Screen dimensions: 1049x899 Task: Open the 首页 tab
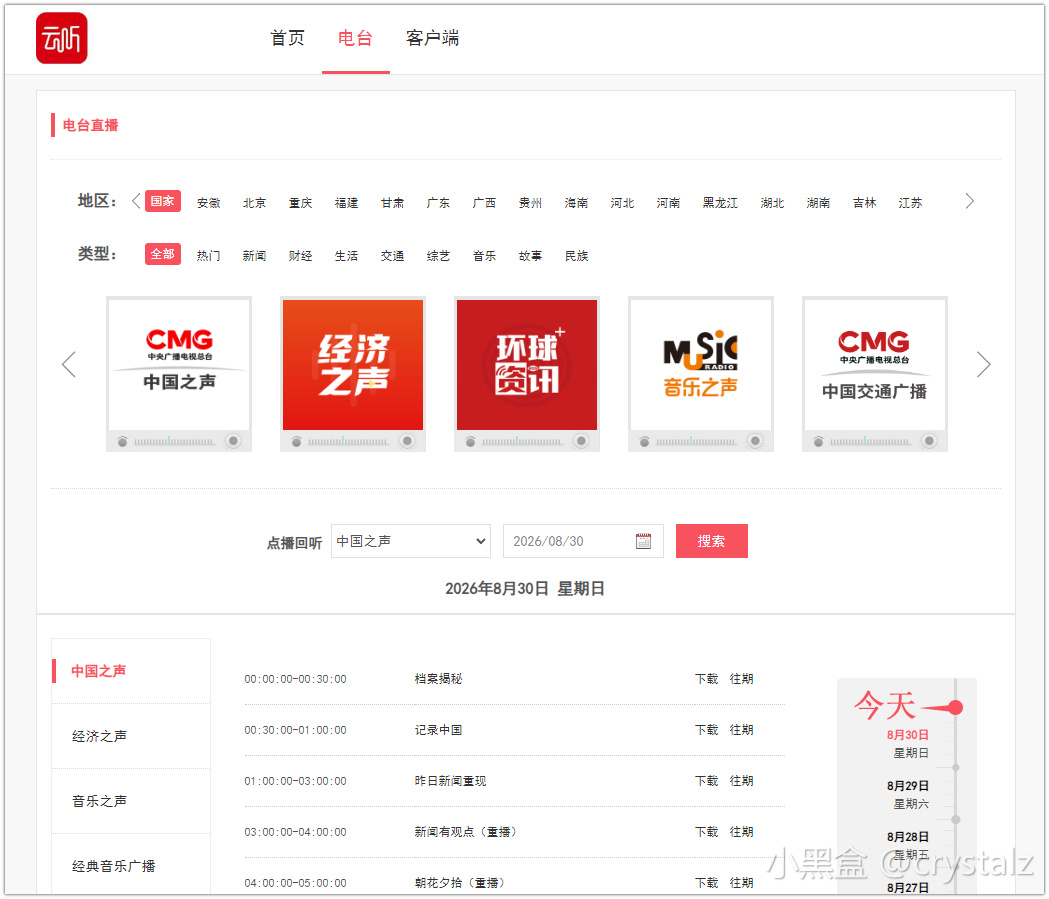pos(288,38)
